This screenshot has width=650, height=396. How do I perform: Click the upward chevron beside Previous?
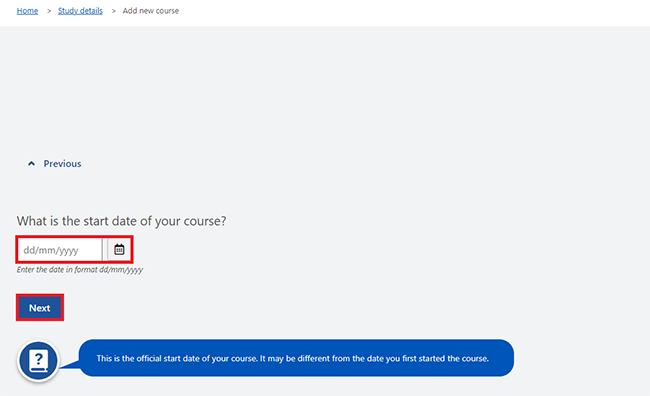(31, 164)
